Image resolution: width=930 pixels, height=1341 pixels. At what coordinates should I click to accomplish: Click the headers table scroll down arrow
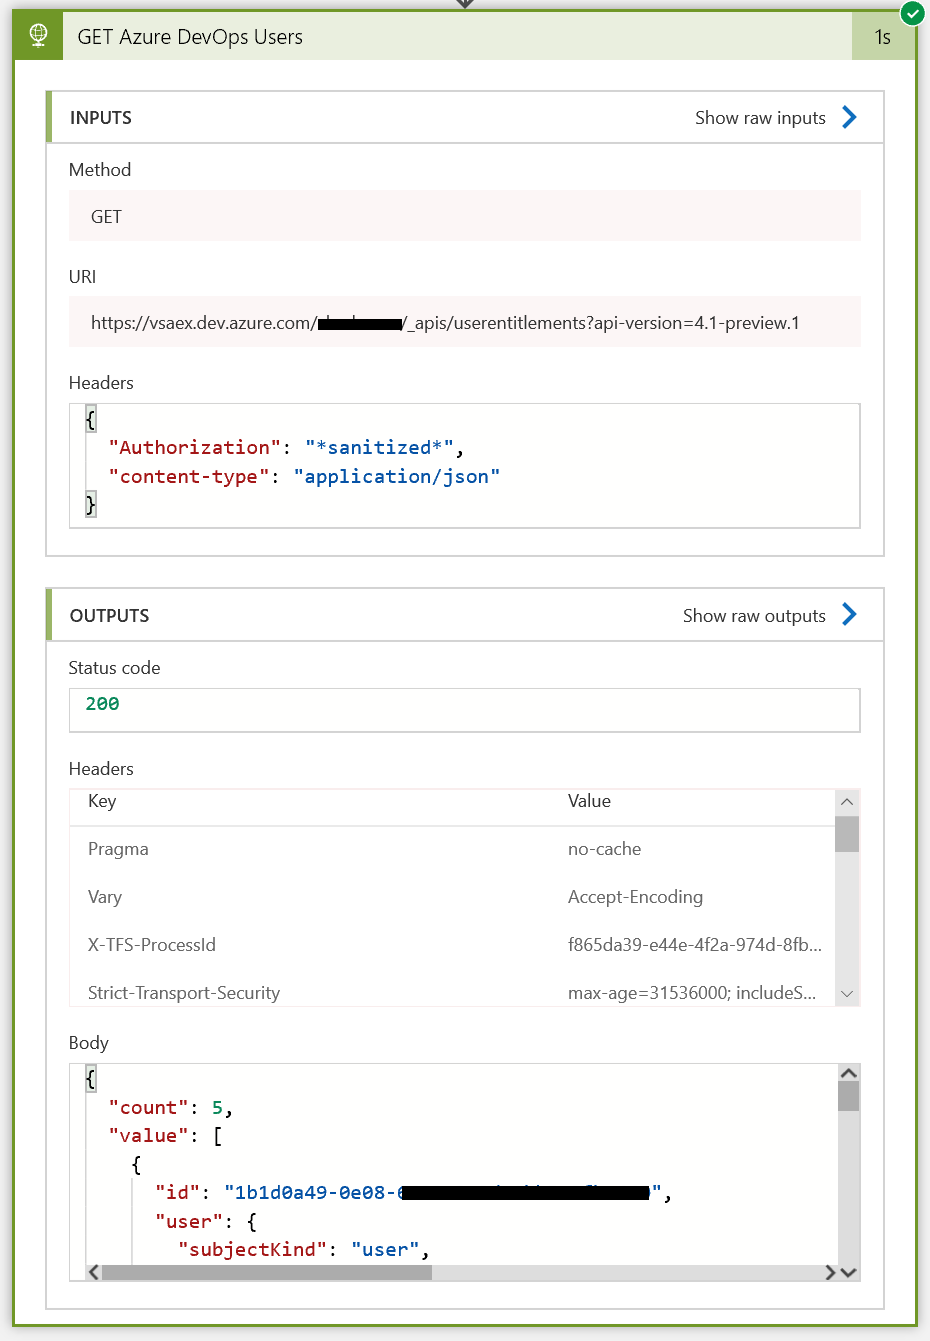847,993
